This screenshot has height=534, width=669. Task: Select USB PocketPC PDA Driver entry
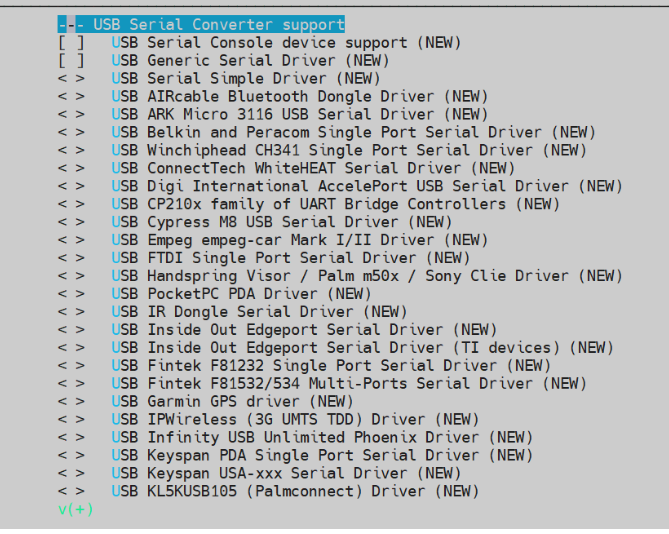(x=241, y=293)
